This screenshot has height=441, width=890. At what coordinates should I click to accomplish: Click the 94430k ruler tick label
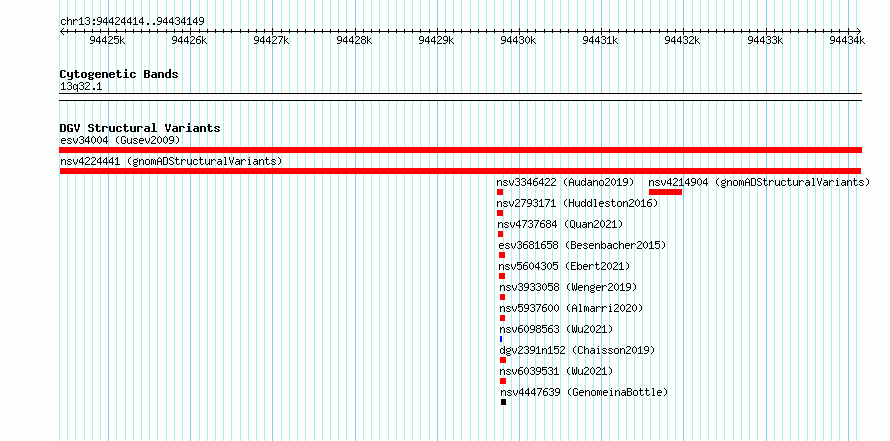[x=518, y=40]
